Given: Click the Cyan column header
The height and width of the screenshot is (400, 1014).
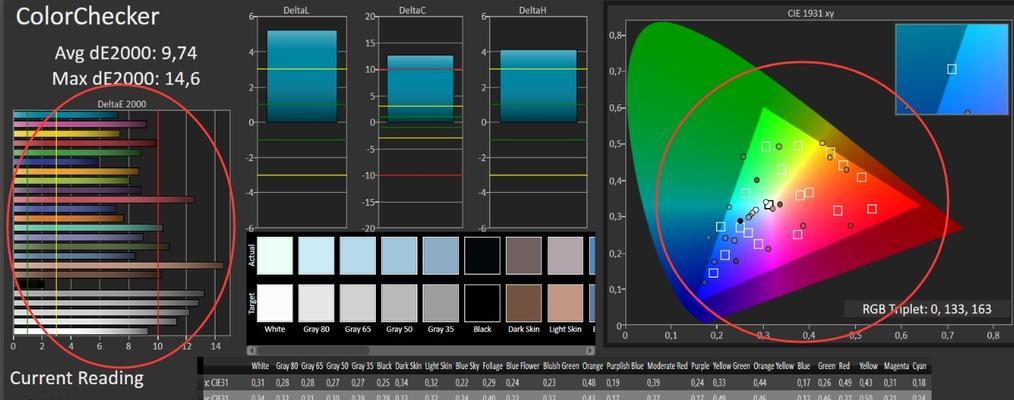Looking at the screenshot, I should pyautogui.click(x=920, y=366).
